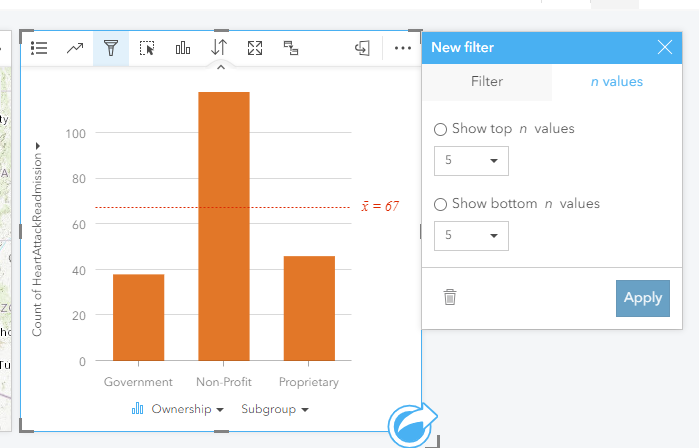Click the enable cross filters icon
The height and width of the screenshot is (448, 699).
coord(291,48)
